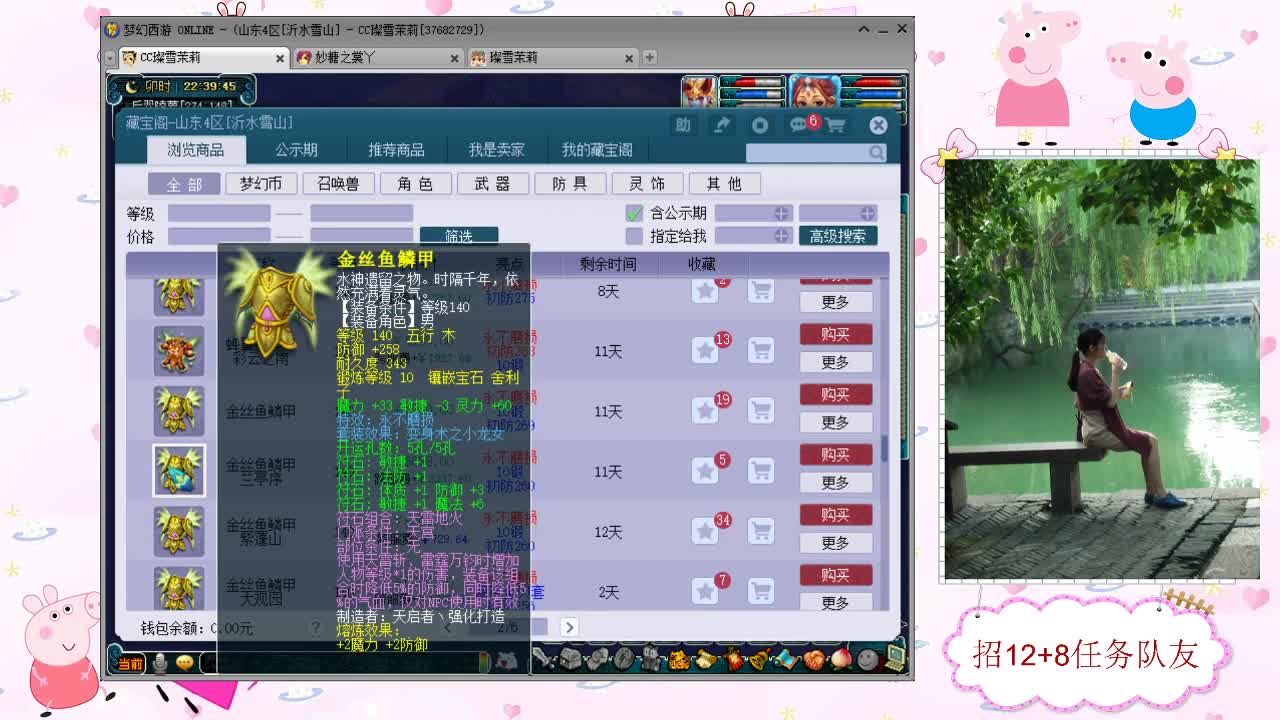Screen dimensions: 1280x720
Task: Click the round settings icon in 藏宝阁 header
Action: point(760,125)
